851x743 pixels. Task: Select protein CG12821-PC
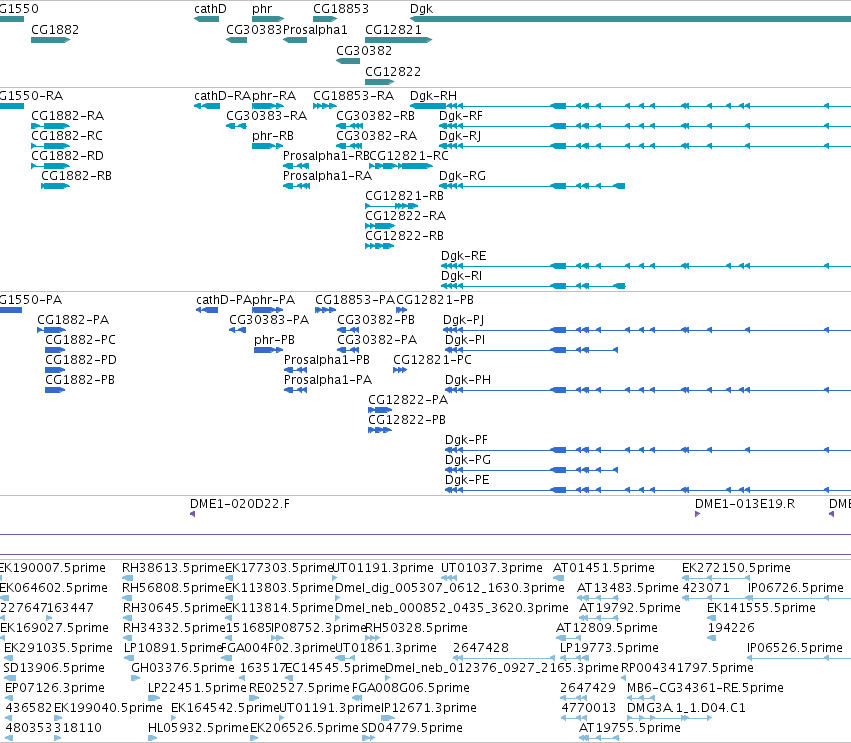[433, 360]
